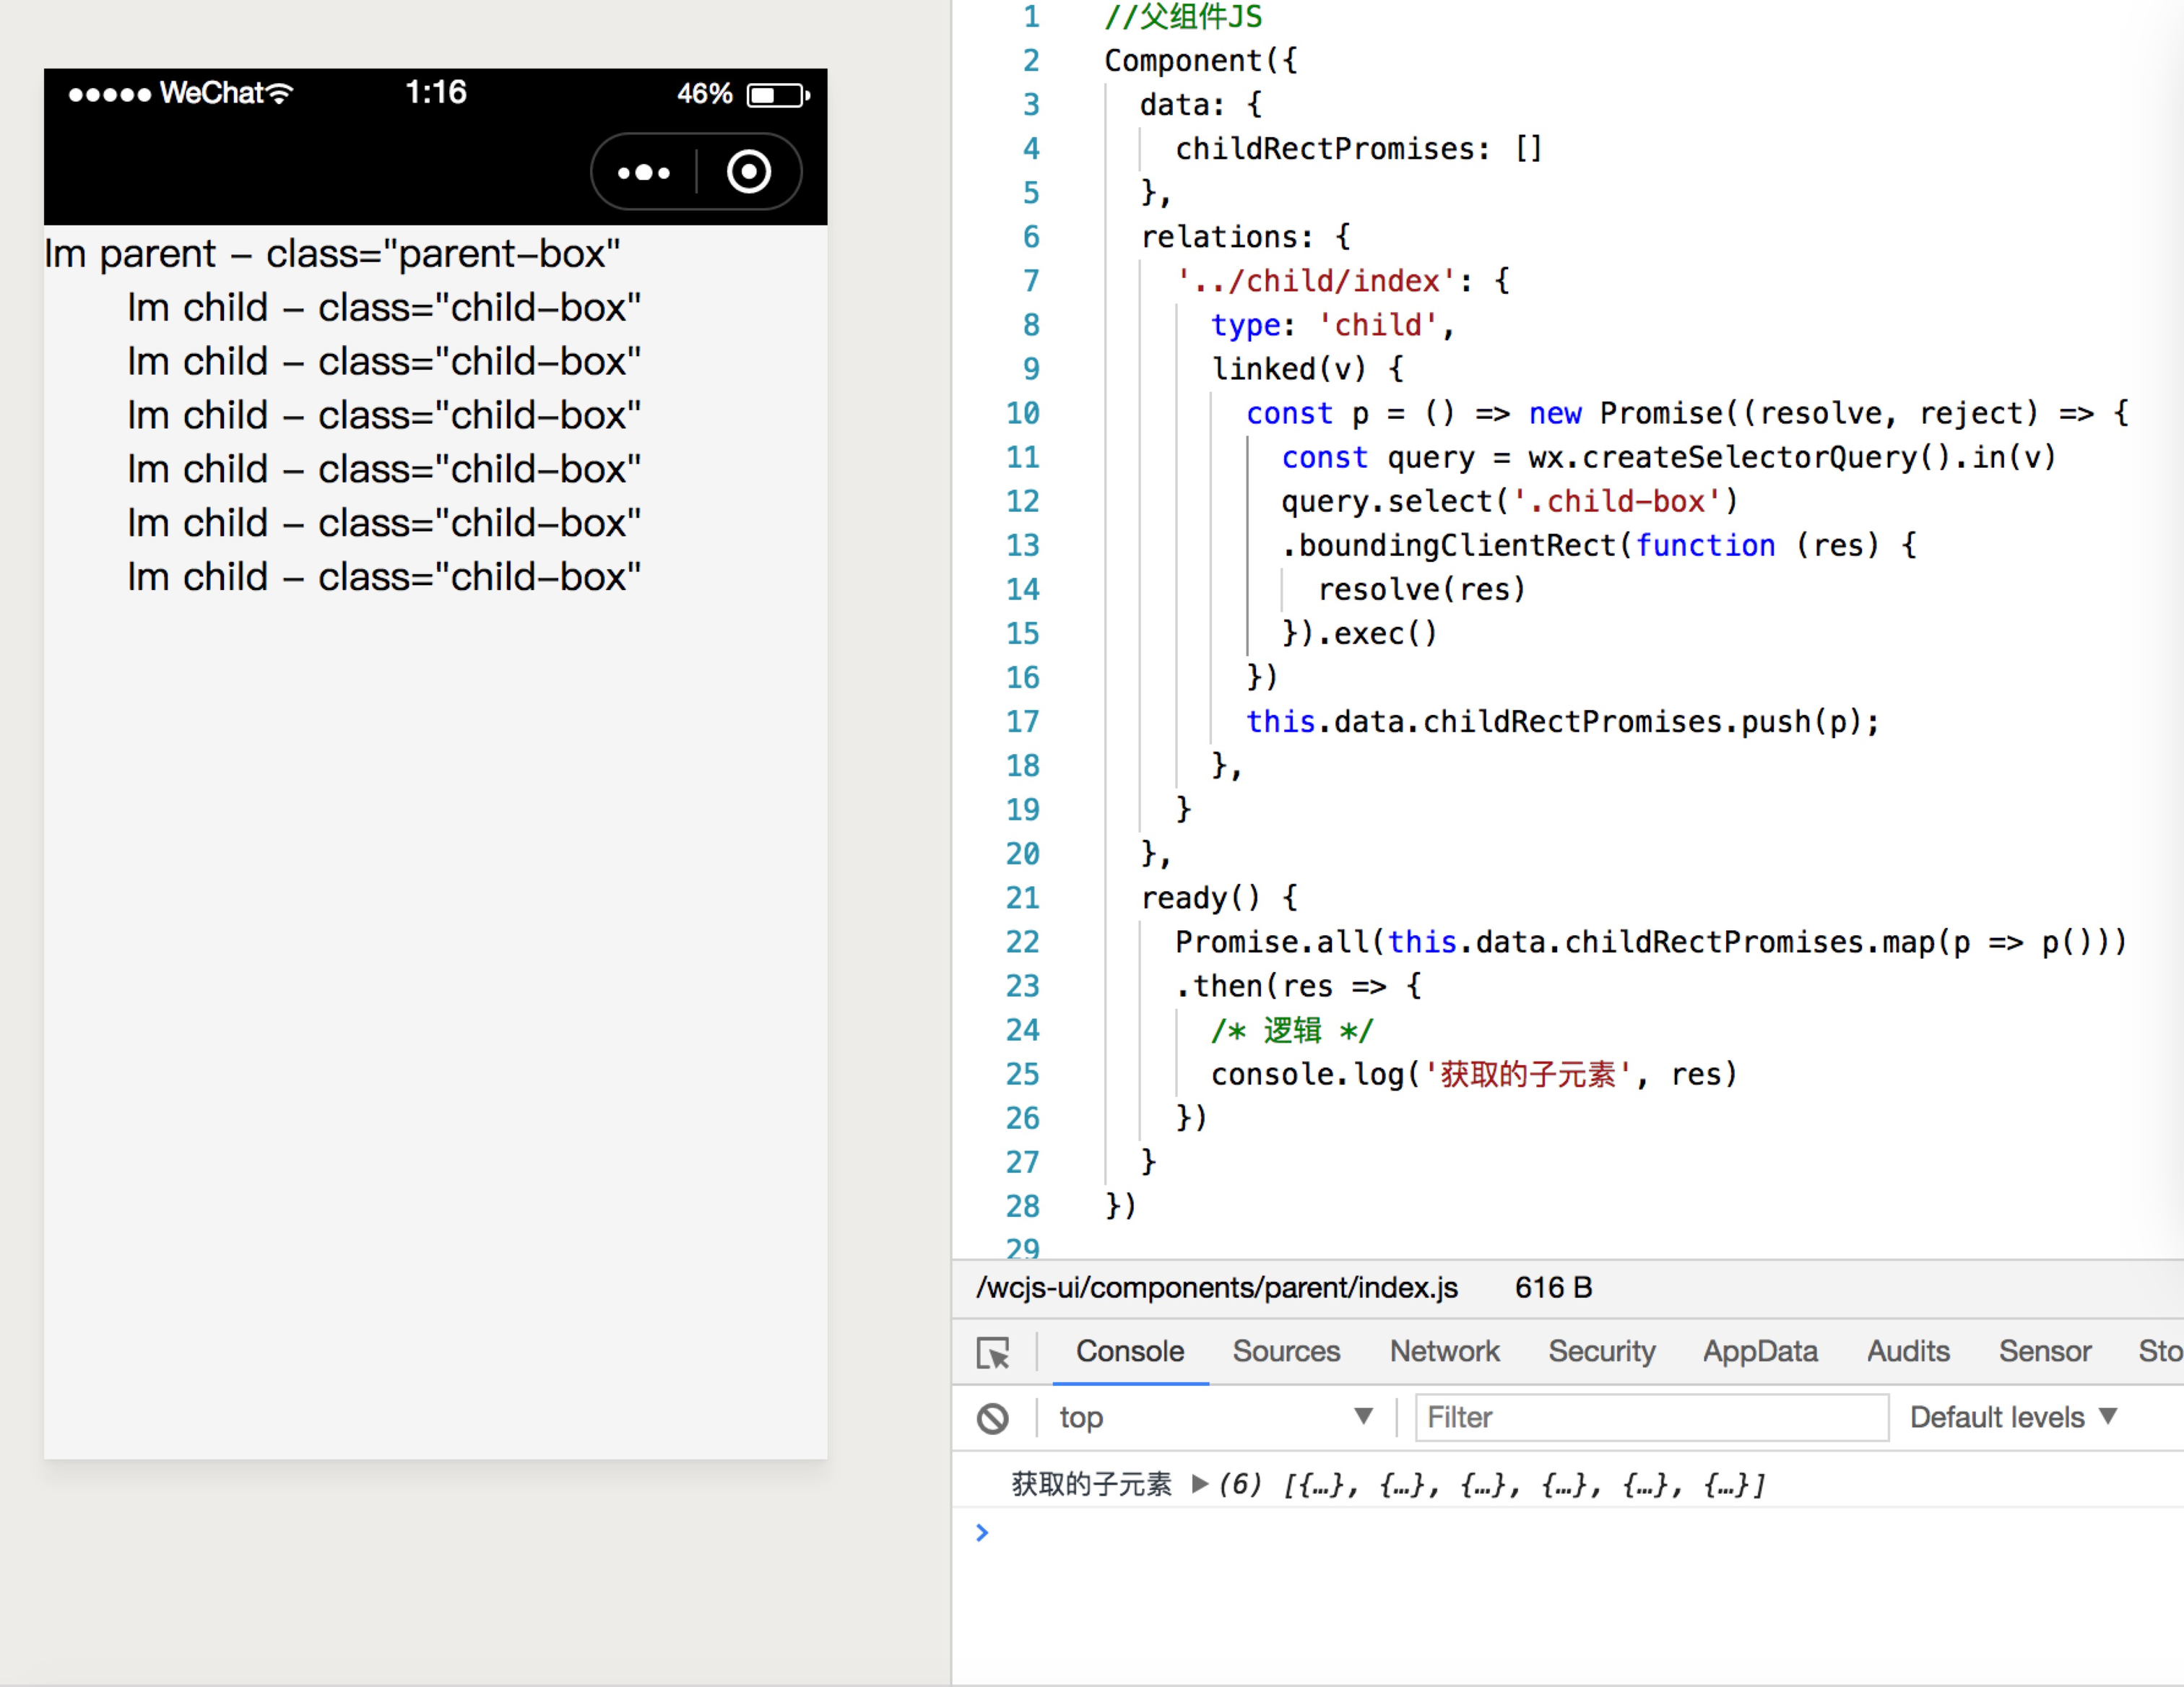Switch to the Network tab
The image size is (2184, 1687).
point(1444,1351)
